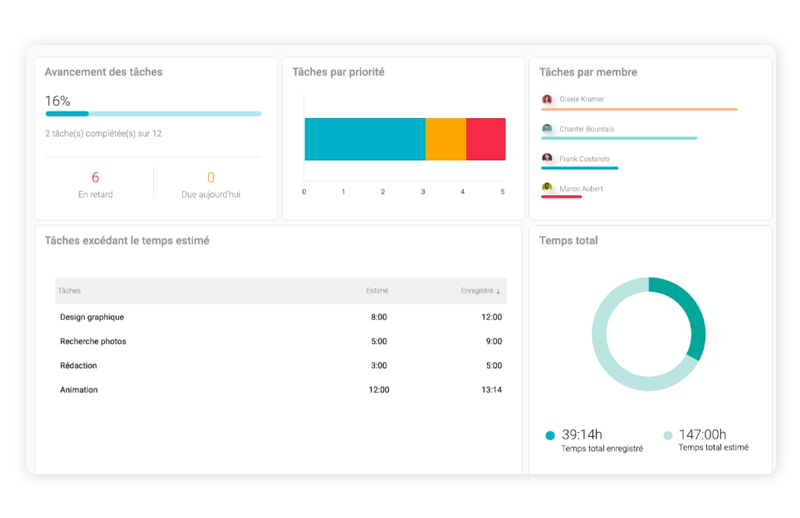Click the Gisele Kramer name label
The width and height of the screenshot is (800, 518).
tap(582, 99)
